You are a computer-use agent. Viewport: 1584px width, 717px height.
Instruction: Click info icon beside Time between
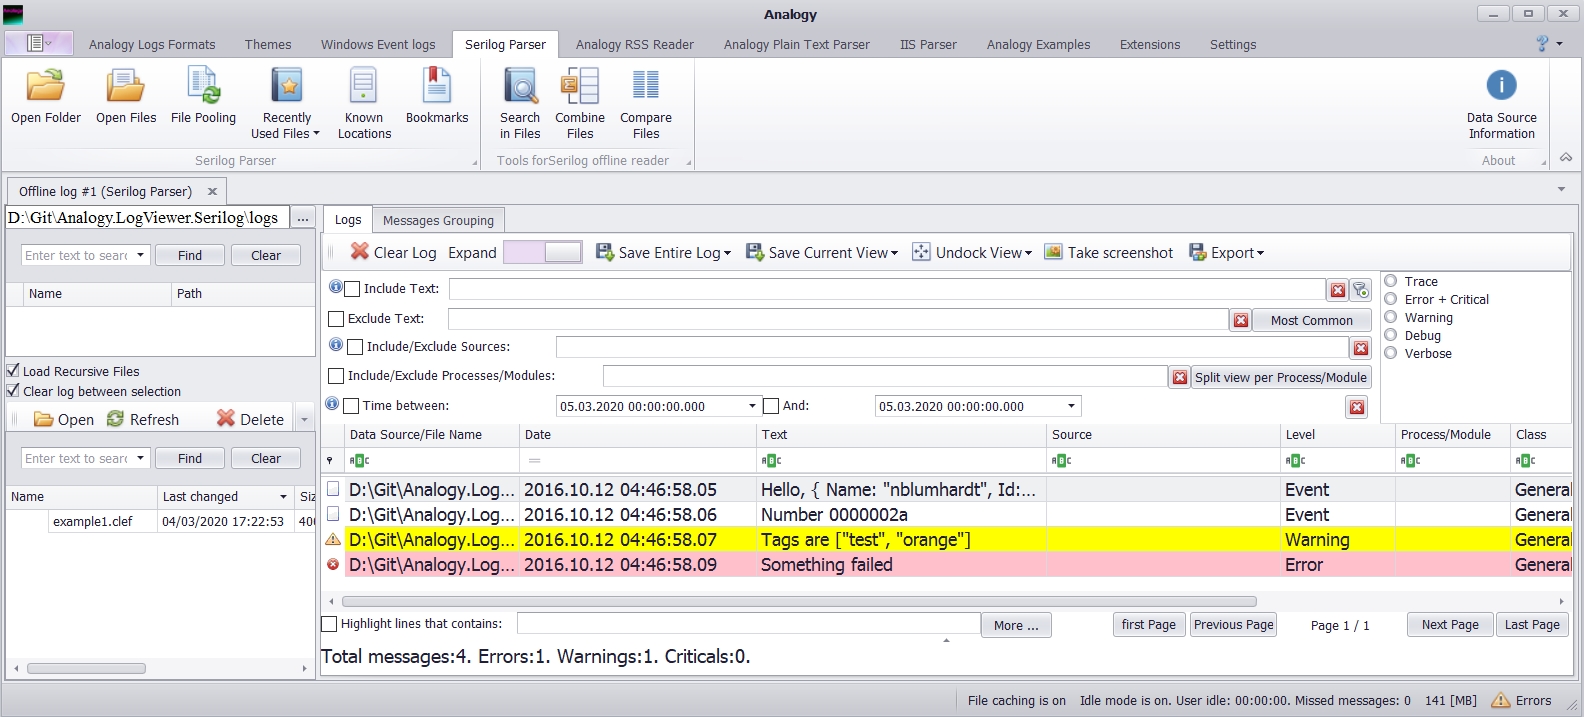click(x=332, y=404)
